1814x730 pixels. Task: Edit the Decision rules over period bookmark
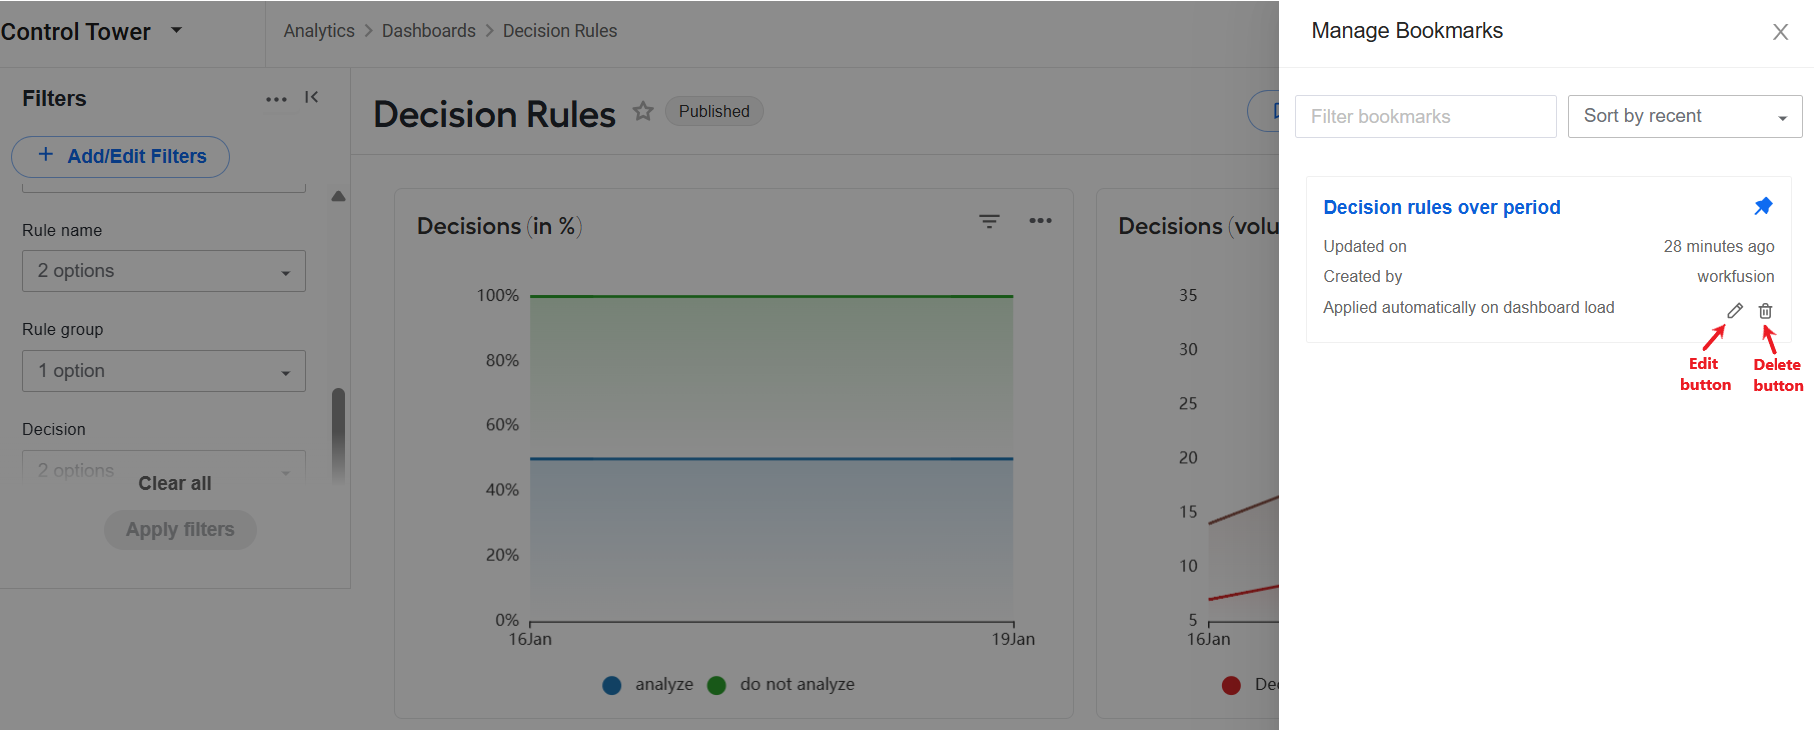click(1735, 311)
